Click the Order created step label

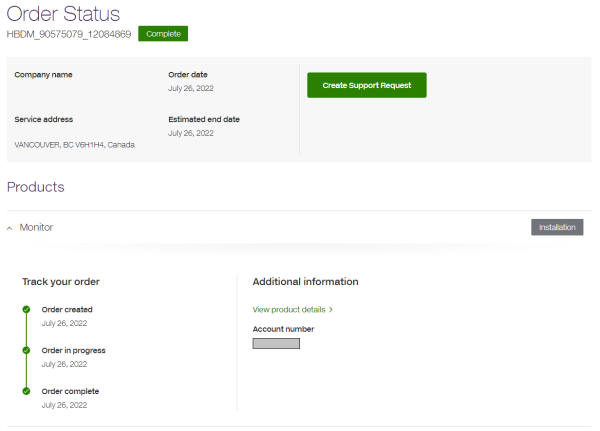pos(67,309)
